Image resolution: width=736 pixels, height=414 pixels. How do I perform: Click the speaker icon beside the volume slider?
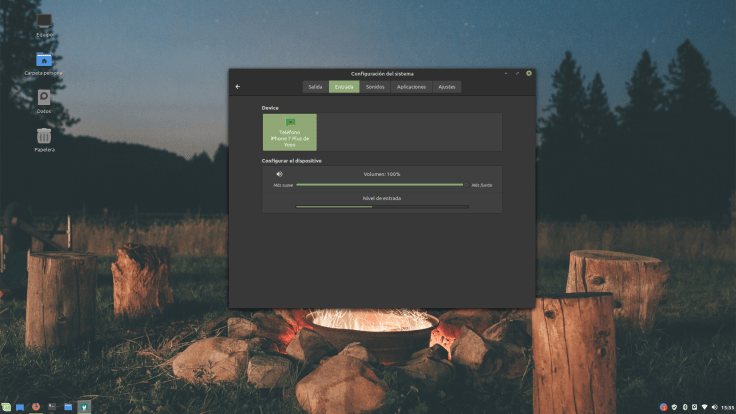[280, 174]
